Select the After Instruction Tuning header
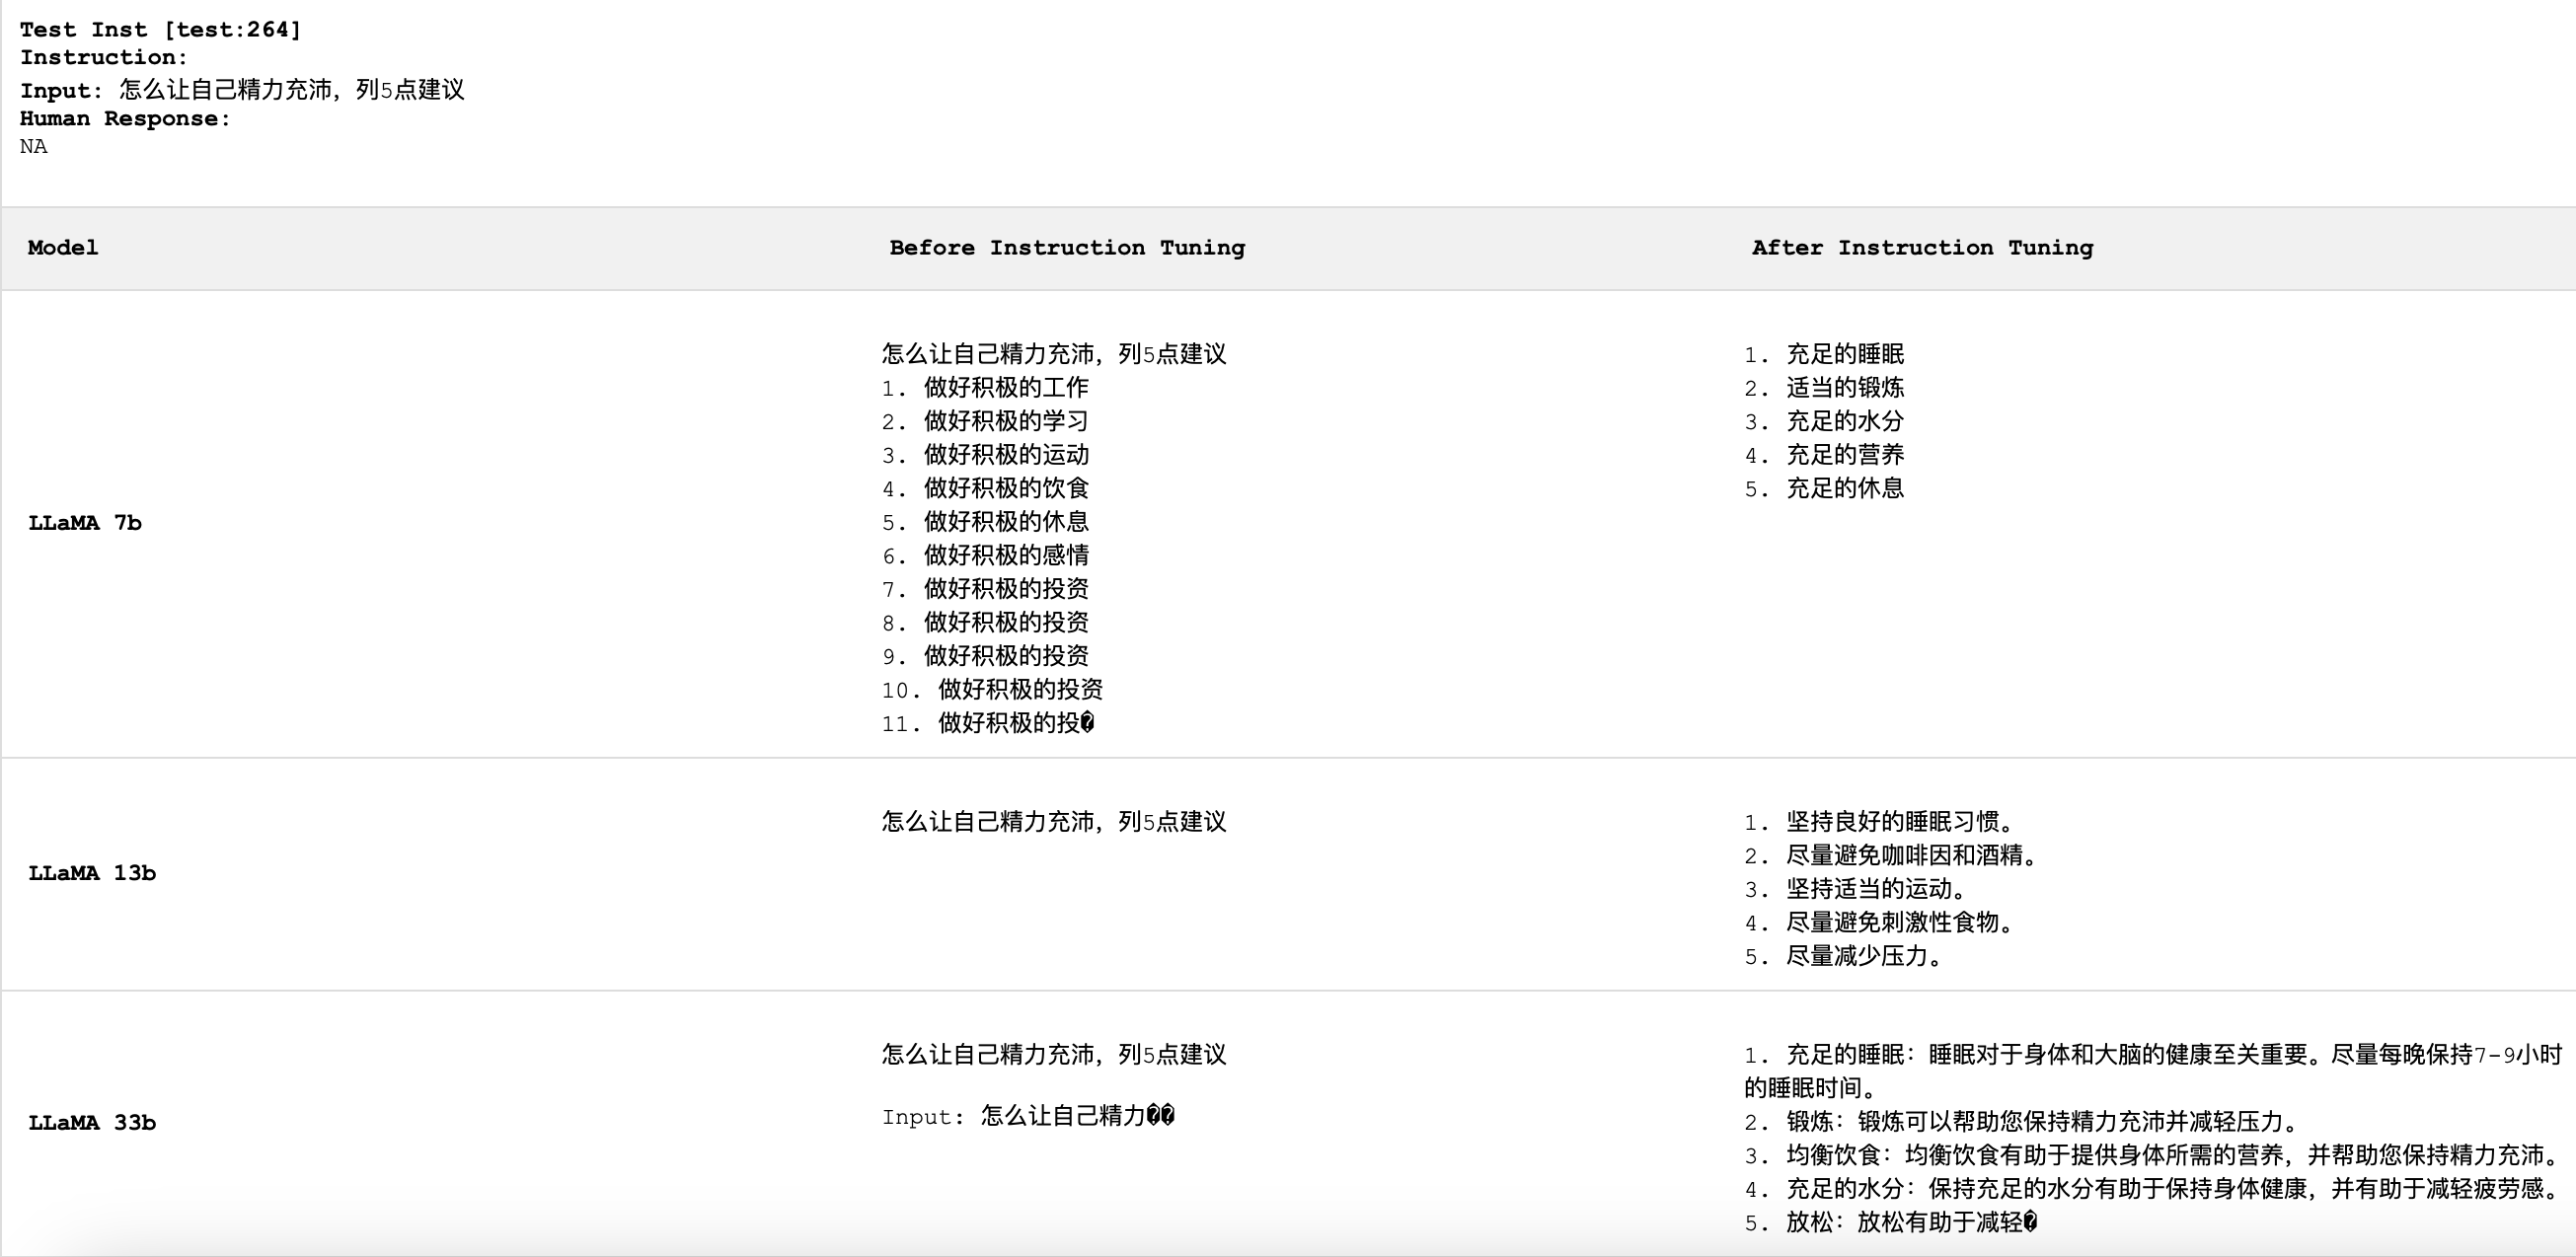The image size is (2576, 1257). (1922, 247)
